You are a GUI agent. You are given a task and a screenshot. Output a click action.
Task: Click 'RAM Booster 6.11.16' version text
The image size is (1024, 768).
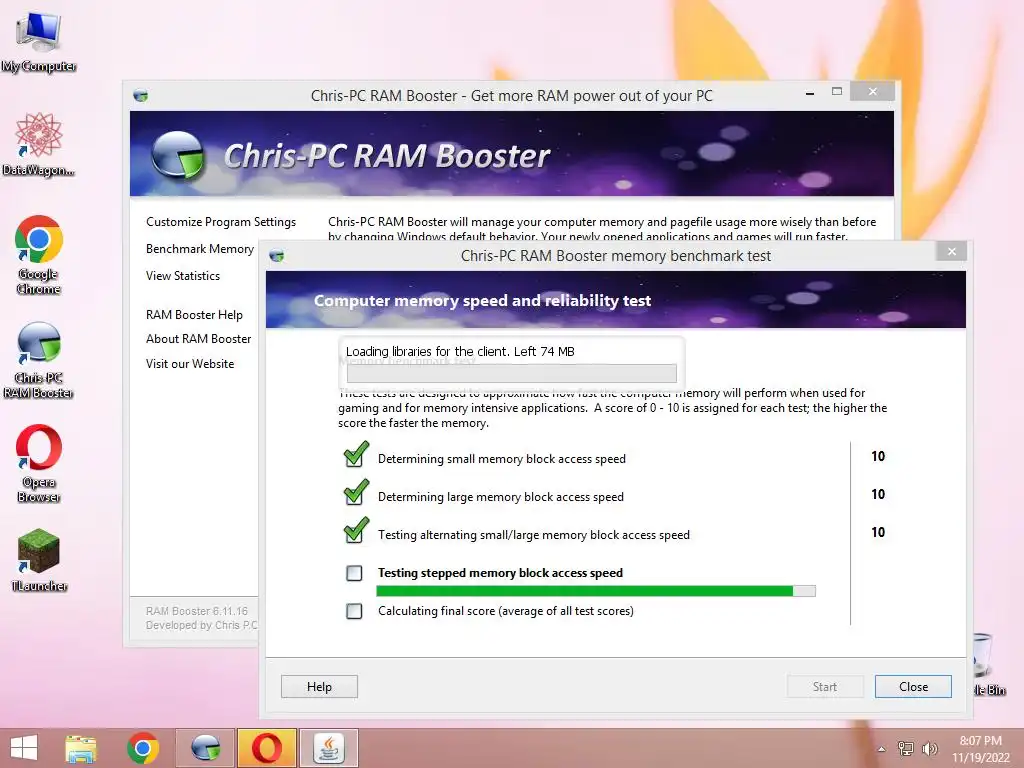(197, 611)
